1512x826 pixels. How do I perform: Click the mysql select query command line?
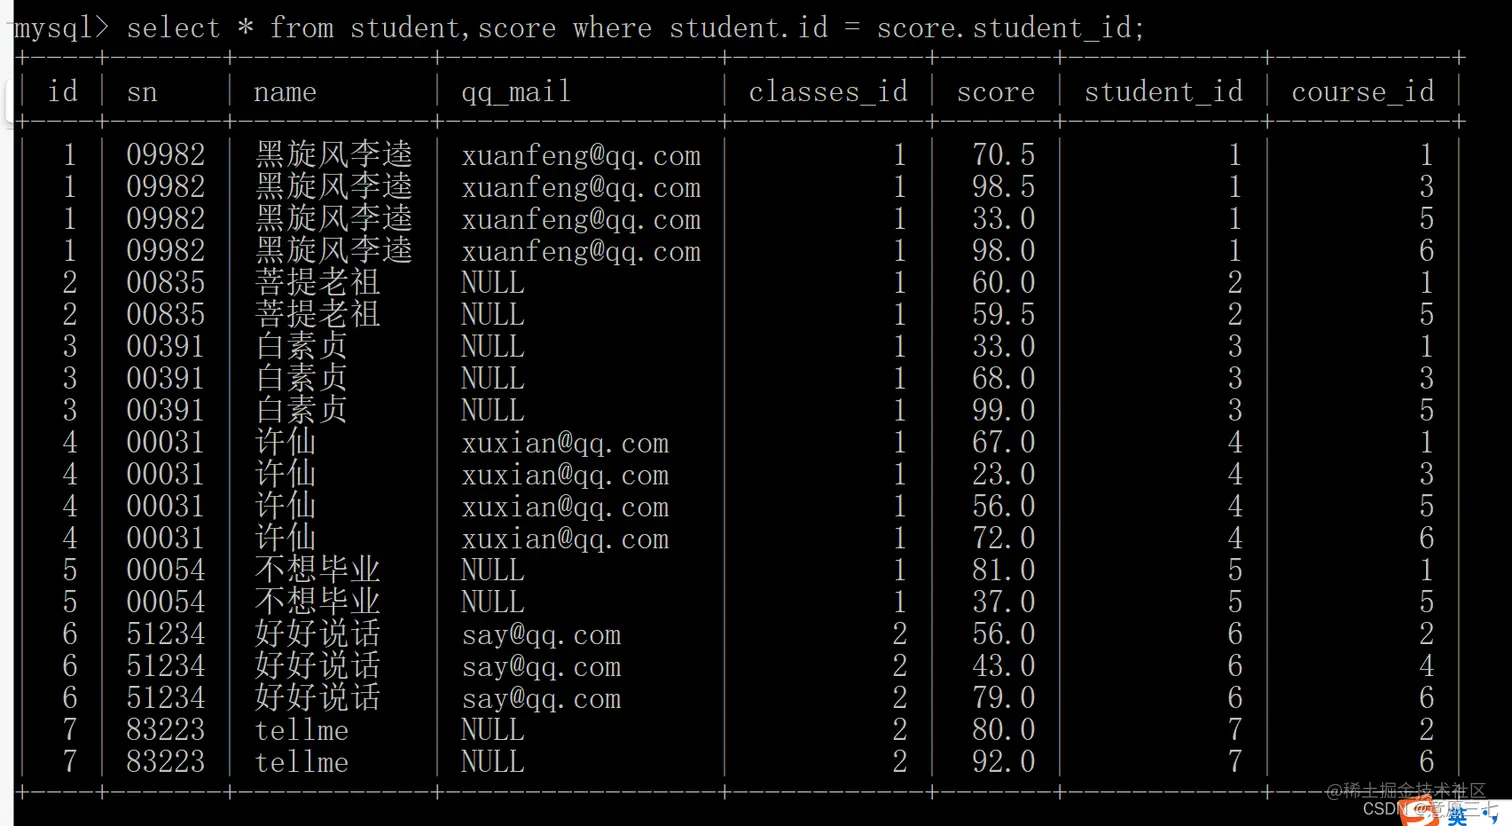pyautogui.click(x=579, y=27)
